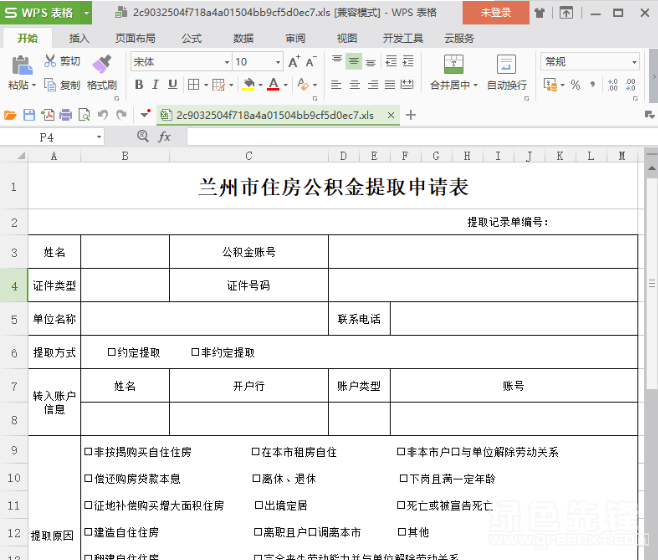
Task: Toggle bold formatting
Action: [x=139, y=85]
